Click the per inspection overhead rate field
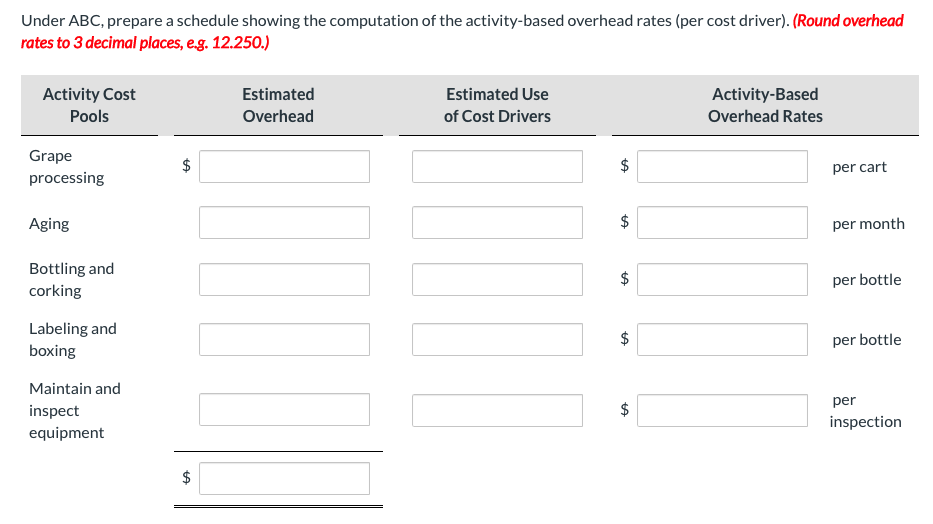This screenshot has width=933, height=524. pyautogui.click(x=722, y=410)
